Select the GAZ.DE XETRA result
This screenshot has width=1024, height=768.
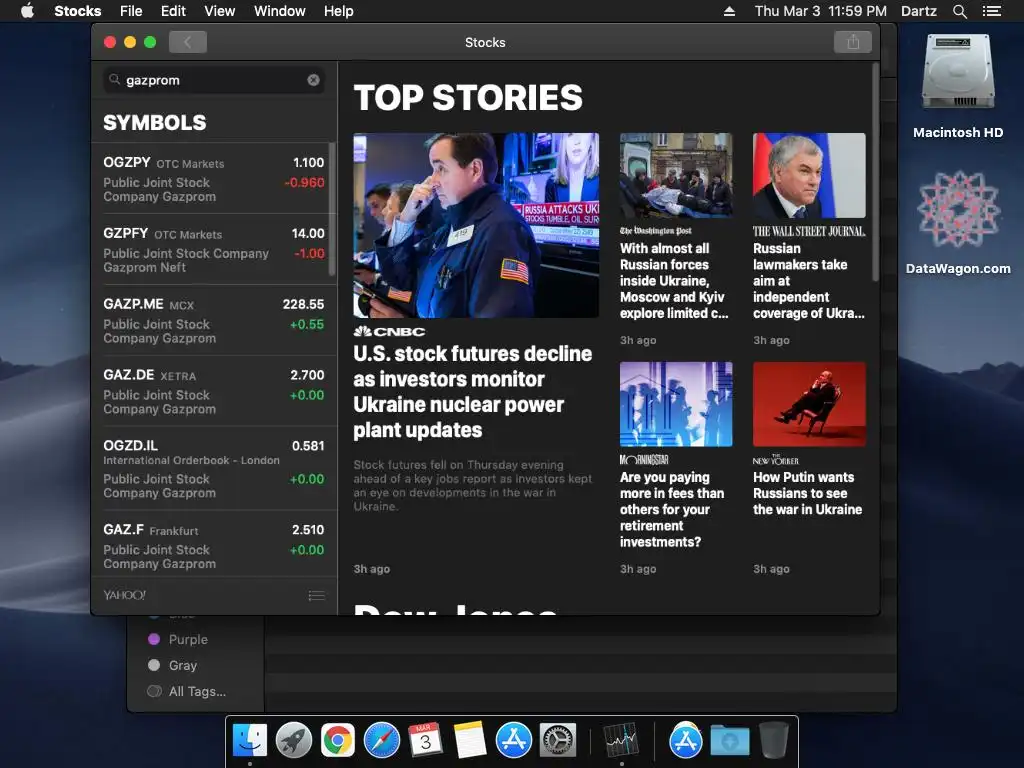coord(214,391)
